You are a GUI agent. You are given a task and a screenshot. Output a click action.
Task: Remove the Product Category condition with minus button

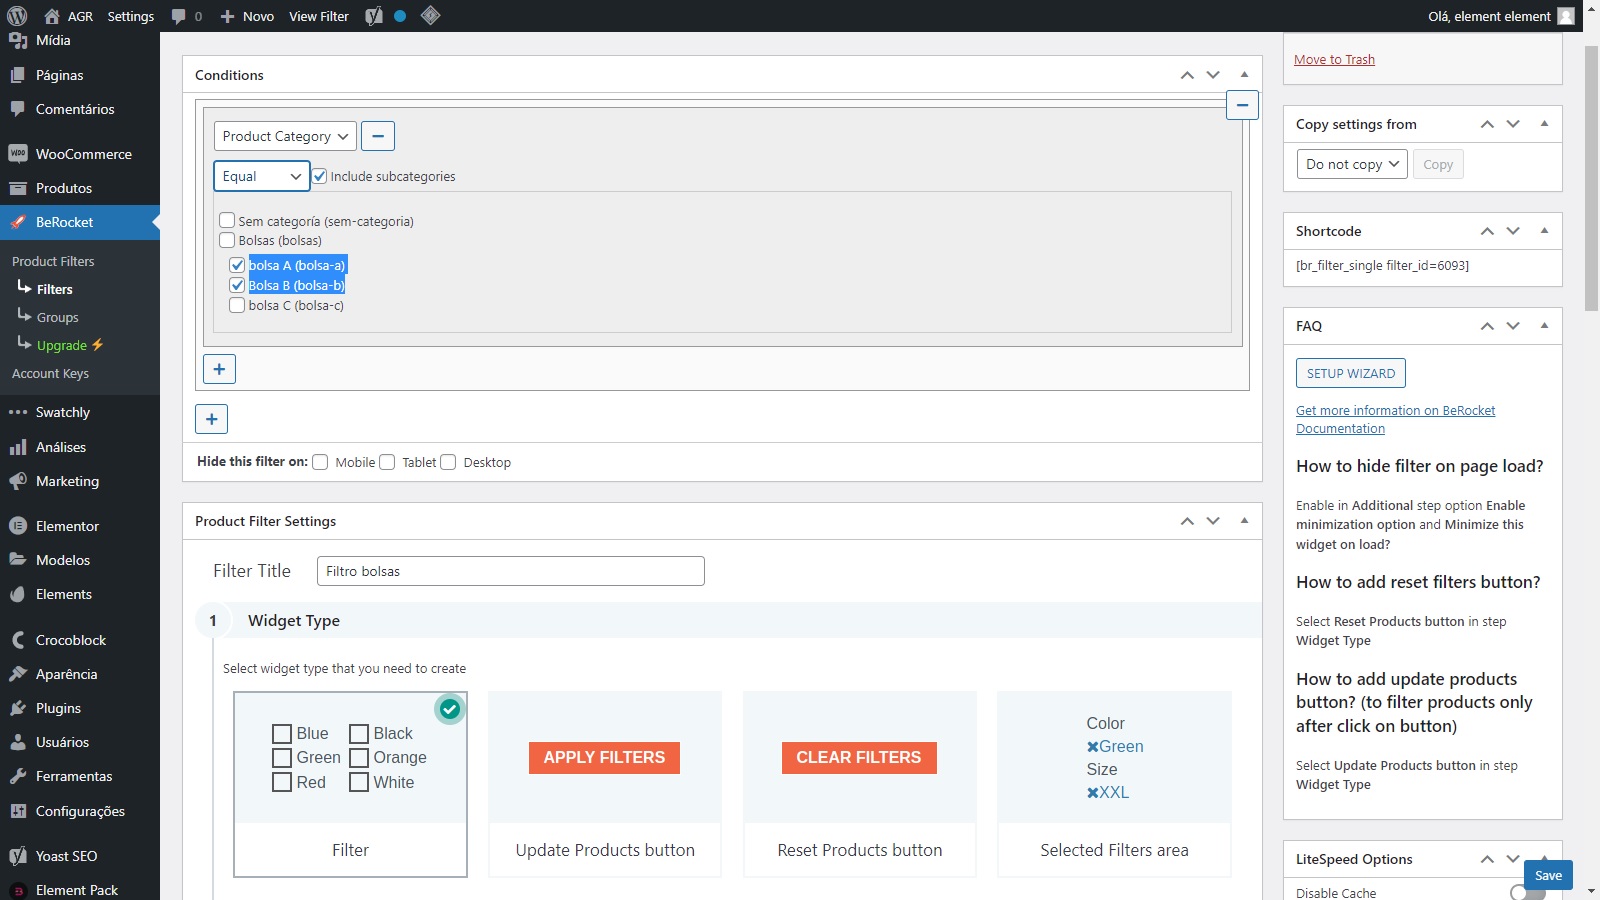(x=378, y=136)
